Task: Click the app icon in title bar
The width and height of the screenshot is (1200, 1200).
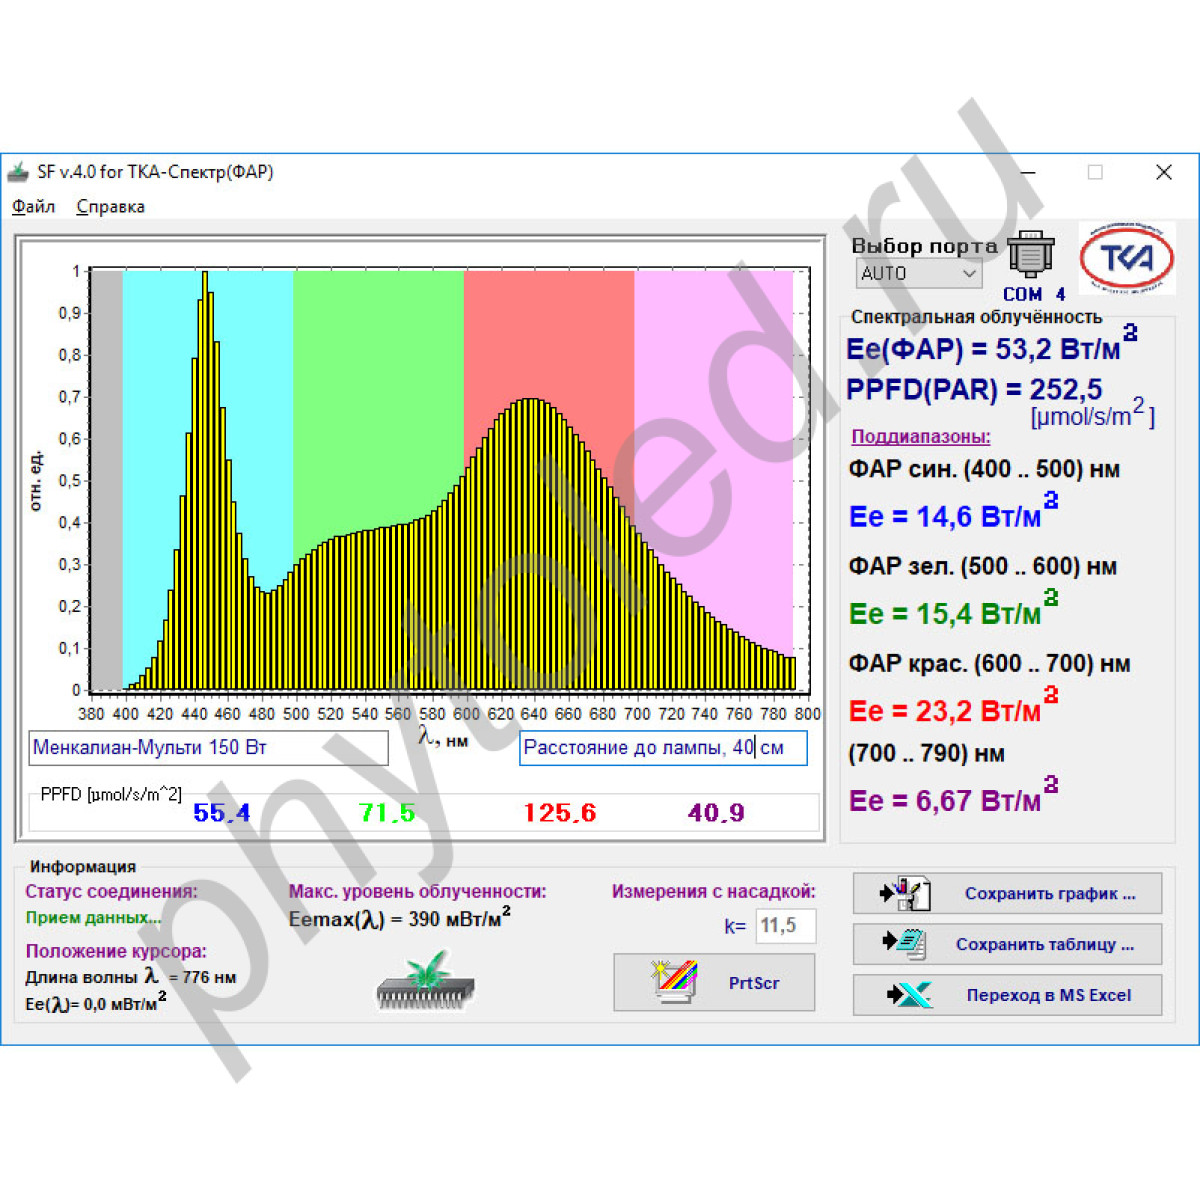Action: click(18, 172)
